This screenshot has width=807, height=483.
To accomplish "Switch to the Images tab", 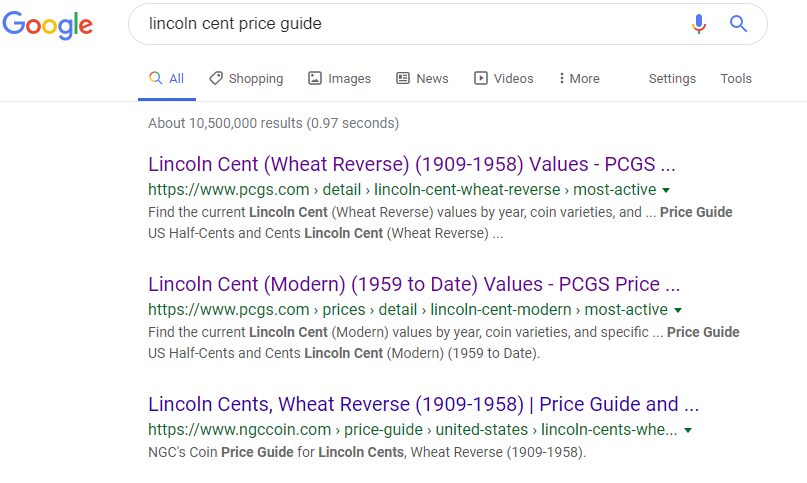I will tap(349, 78).
